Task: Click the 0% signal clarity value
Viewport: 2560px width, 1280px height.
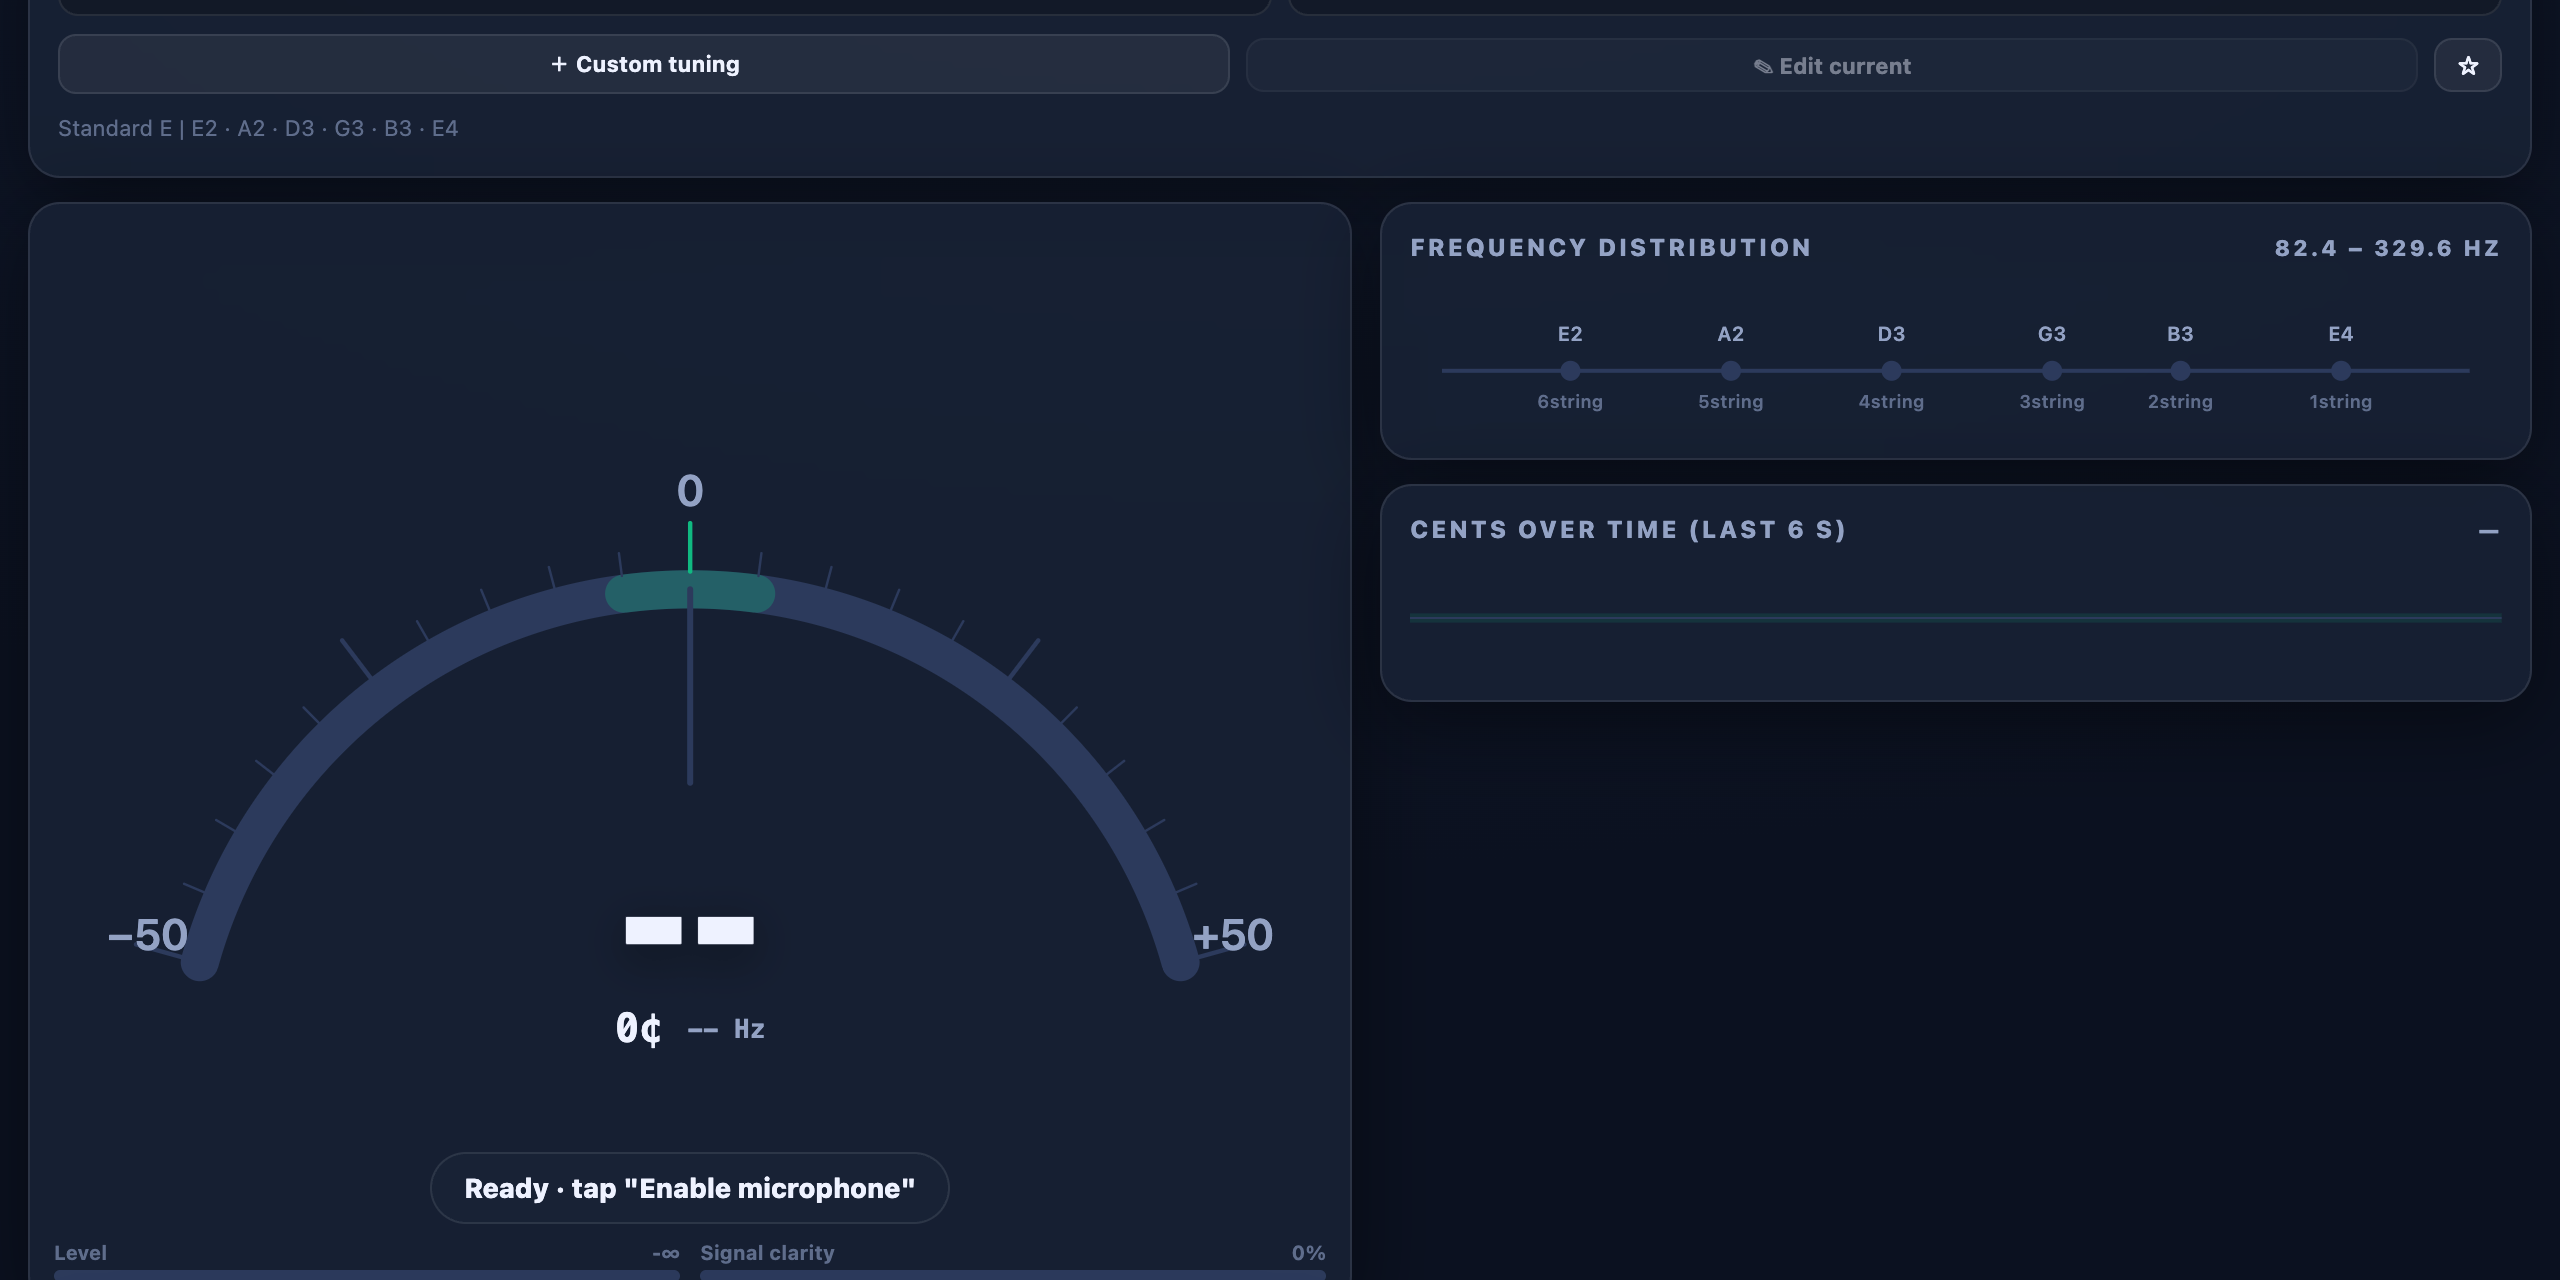Action: [x=1308, y=1253]
